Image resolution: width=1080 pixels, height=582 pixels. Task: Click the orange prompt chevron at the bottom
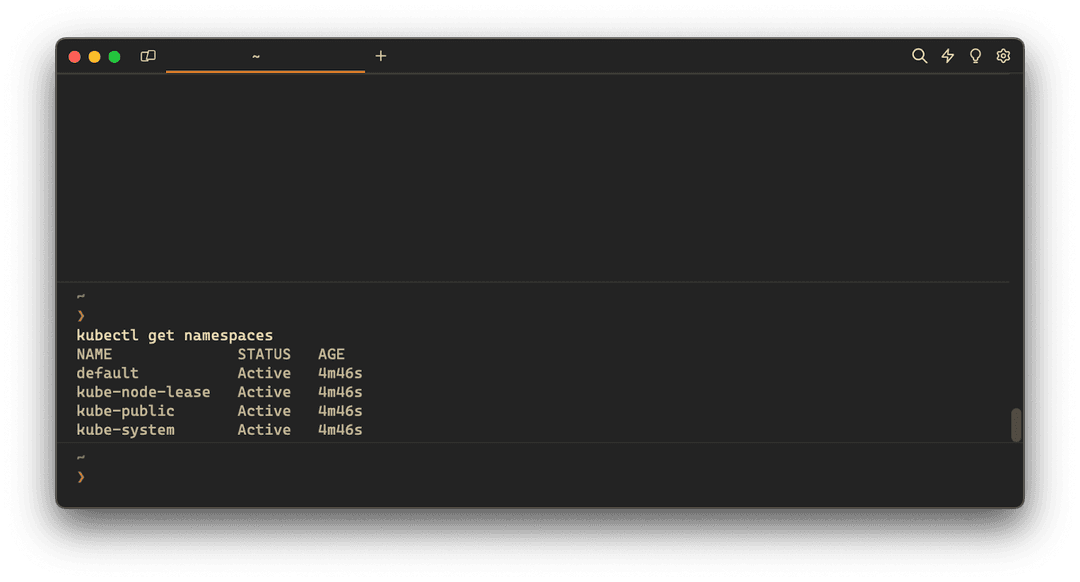[81, 477]
